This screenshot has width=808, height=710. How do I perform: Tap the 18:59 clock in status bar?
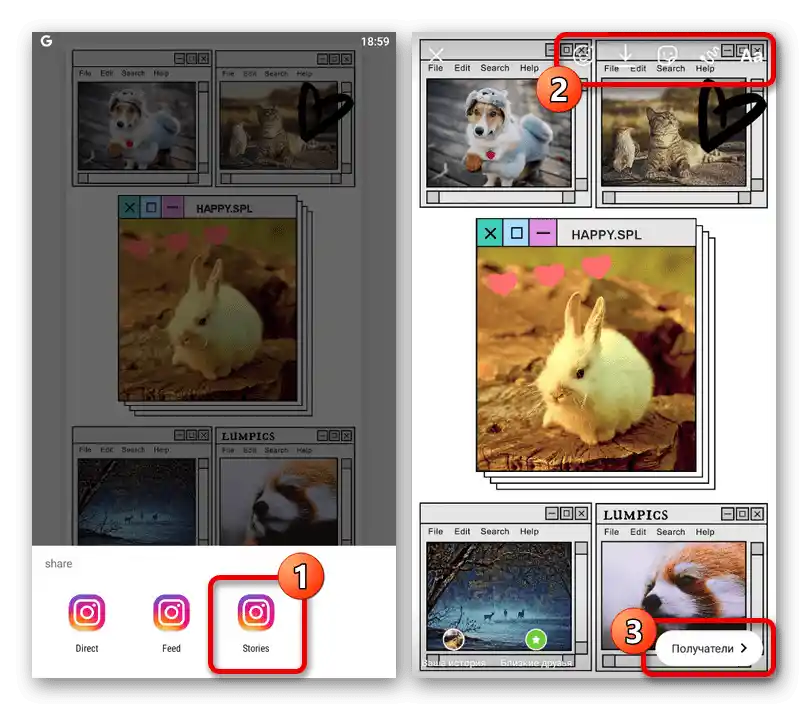(375, 41)
